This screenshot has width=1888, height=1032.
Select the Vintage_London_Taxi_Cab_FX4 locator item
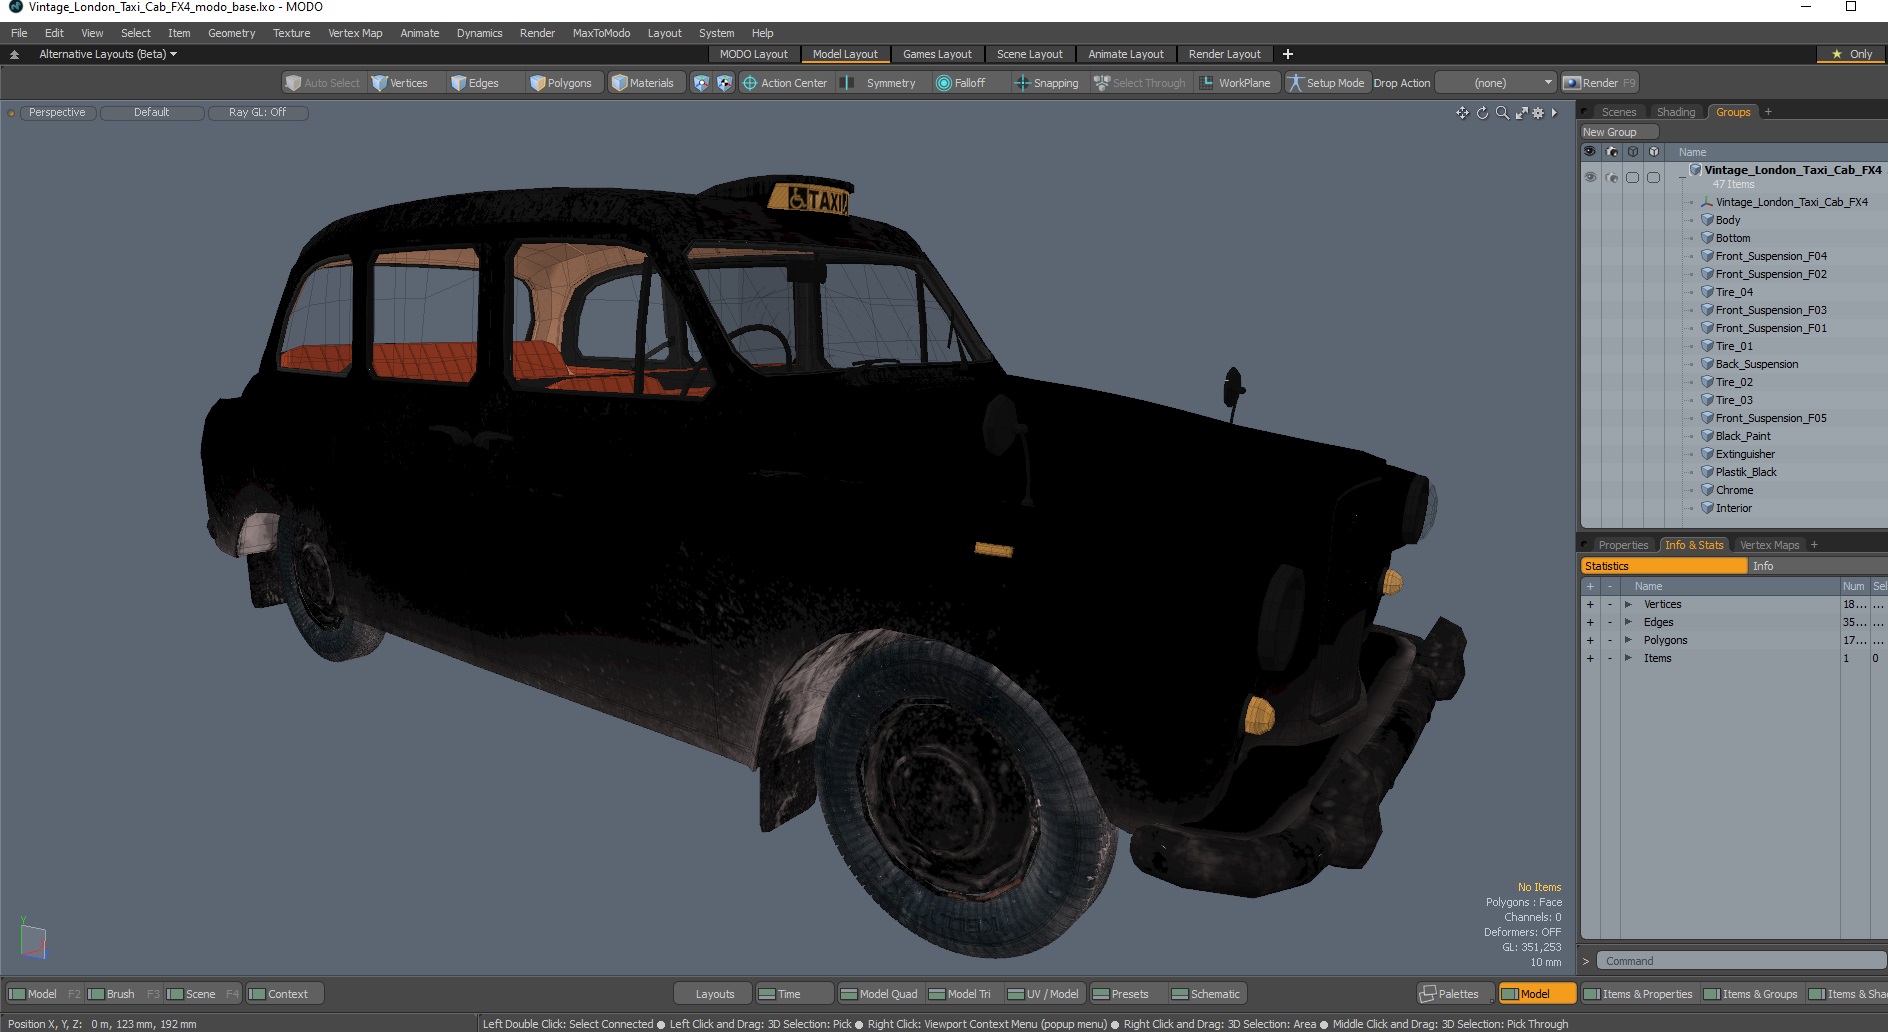click(x=1791, y=202)
